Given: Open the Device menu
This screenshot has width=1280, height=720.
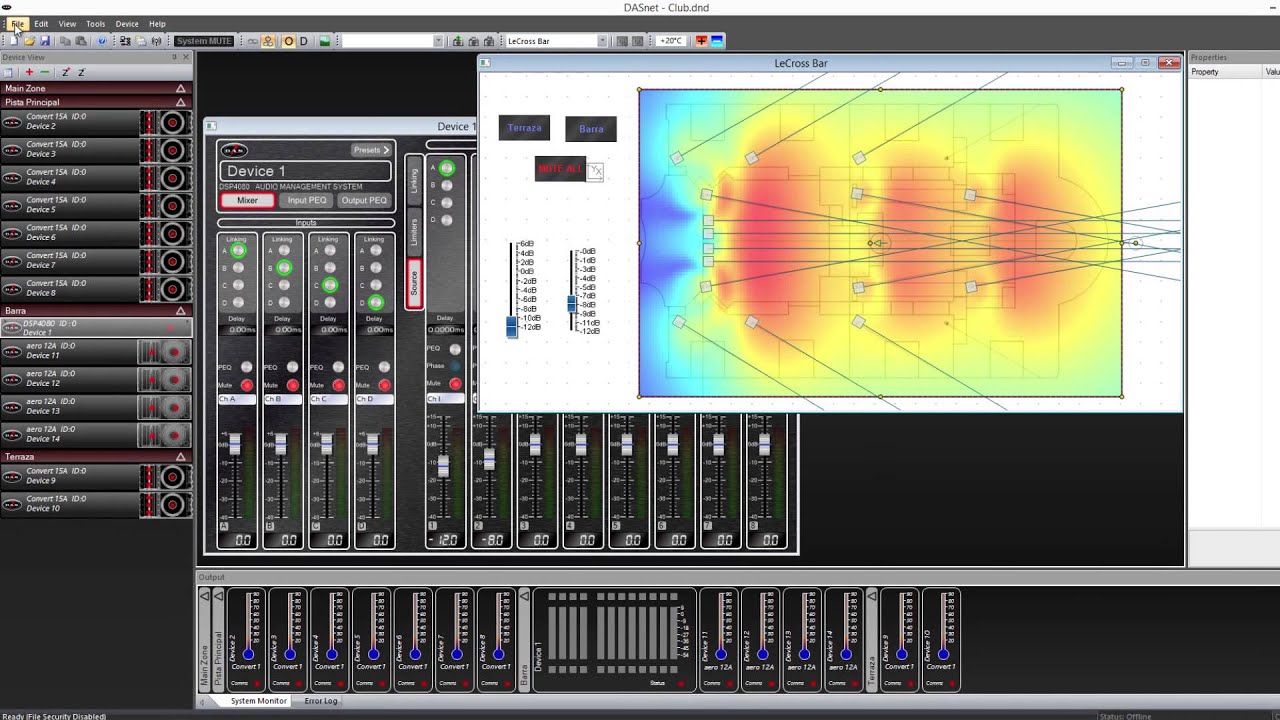Looking at the screenshot, I should click(x=127, y=23).
